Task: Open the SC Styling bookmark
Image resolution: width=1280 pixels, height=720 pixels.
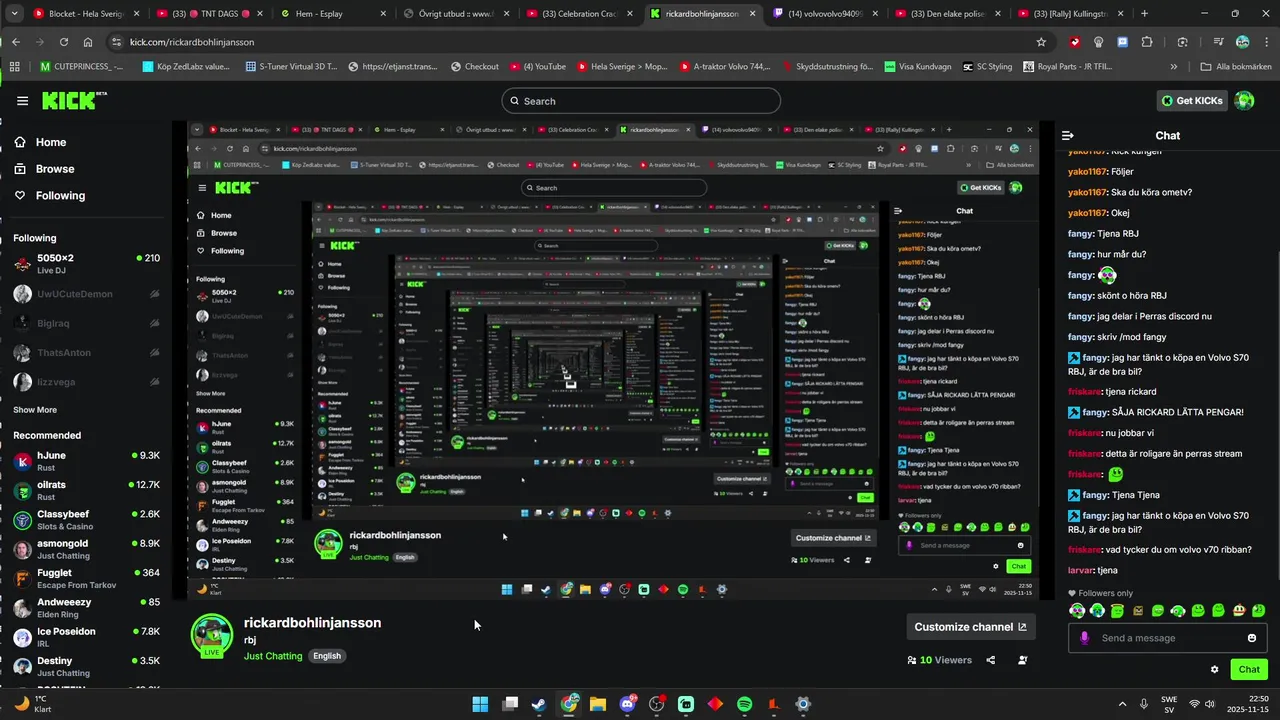Action: tap(987, 67)
